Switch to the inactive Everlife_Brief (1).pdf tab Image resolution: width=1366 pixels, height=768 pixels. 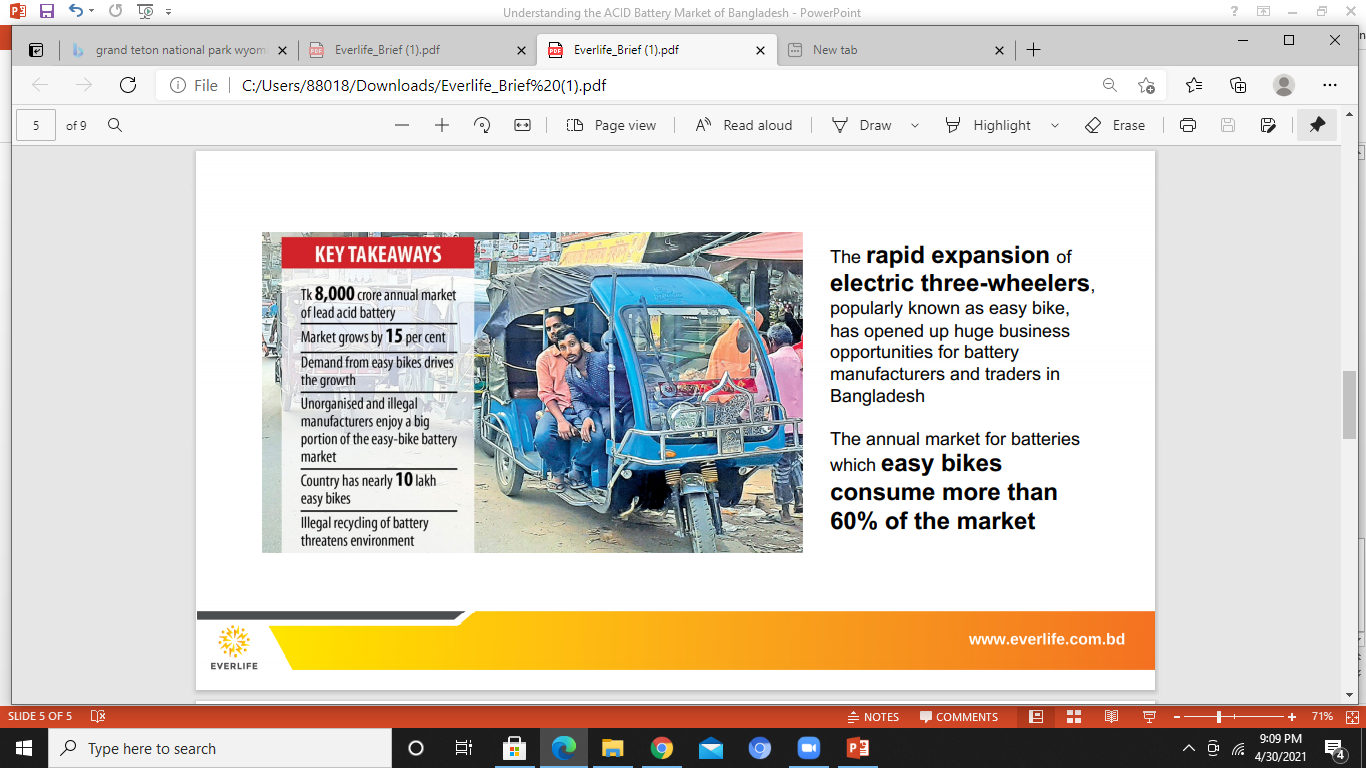pyautogui.click(x=417, y=50)
